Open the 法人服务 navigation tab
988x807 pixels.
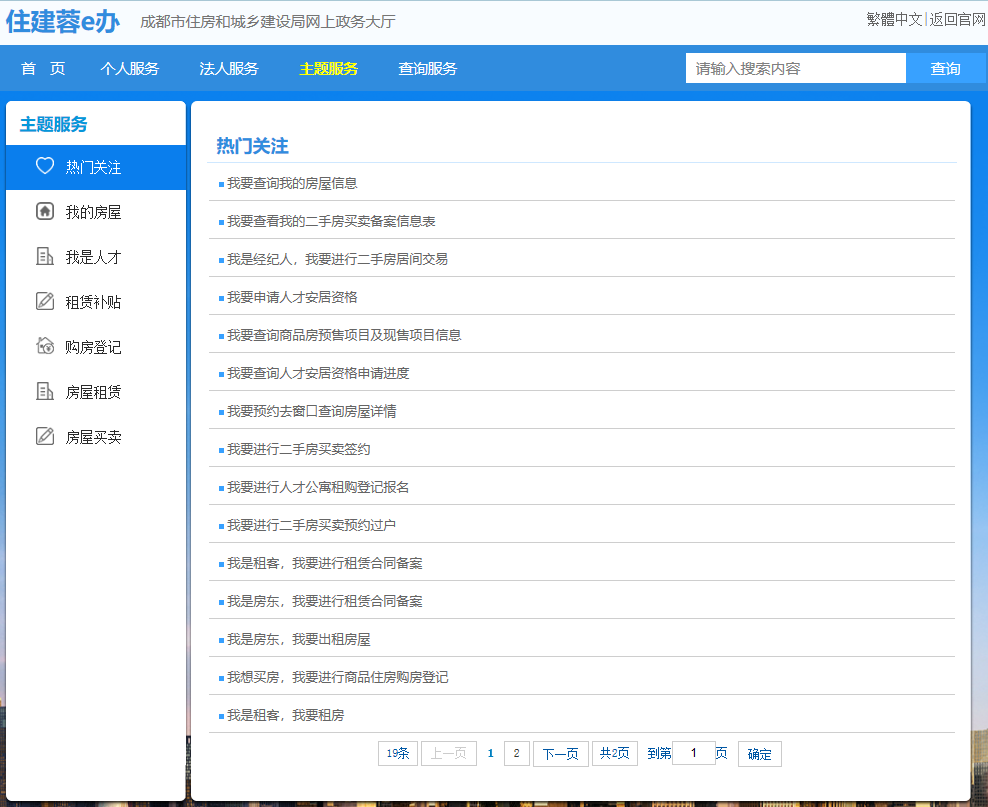229,69
